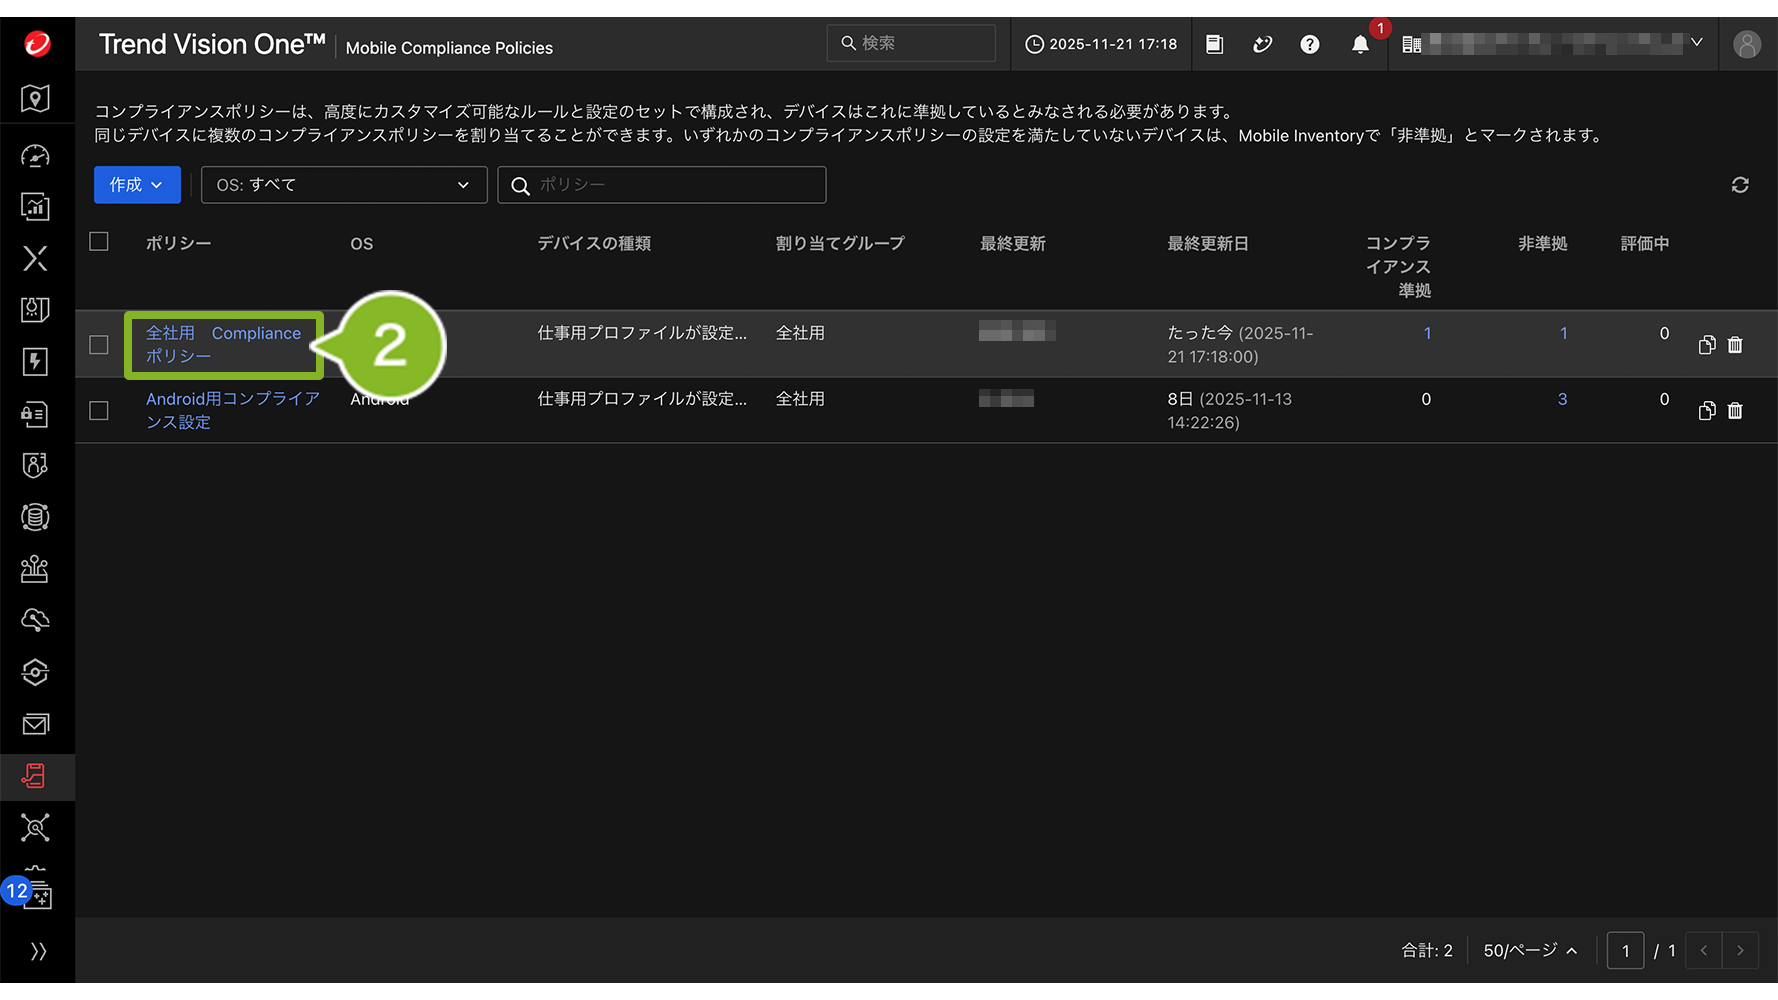1778x1000 pixels.
Task: Check the 全社用 Compliance policy row checkbox
Action: click(99, 345)
